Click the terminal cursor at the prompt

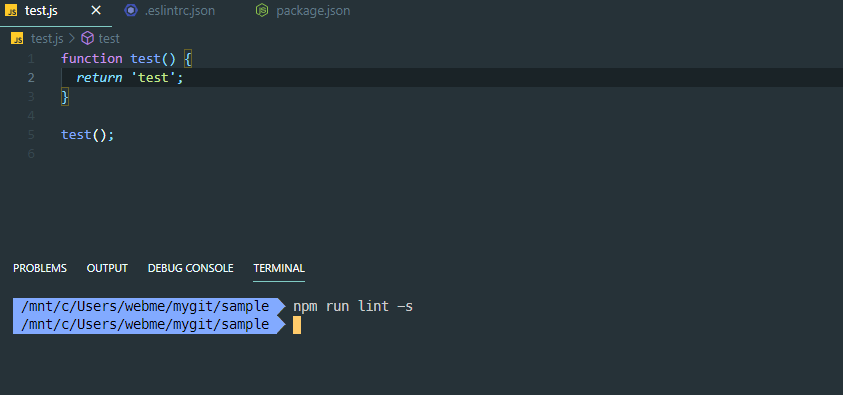(x=297, y=325)
